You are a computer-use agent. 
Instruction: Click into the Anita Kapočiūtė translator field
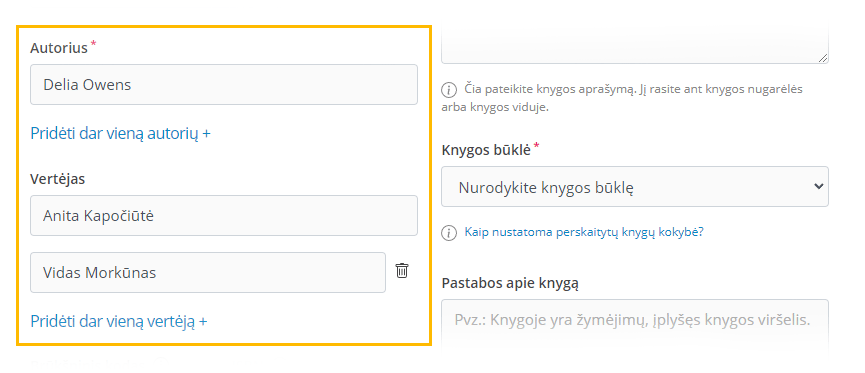coord(223,216)
